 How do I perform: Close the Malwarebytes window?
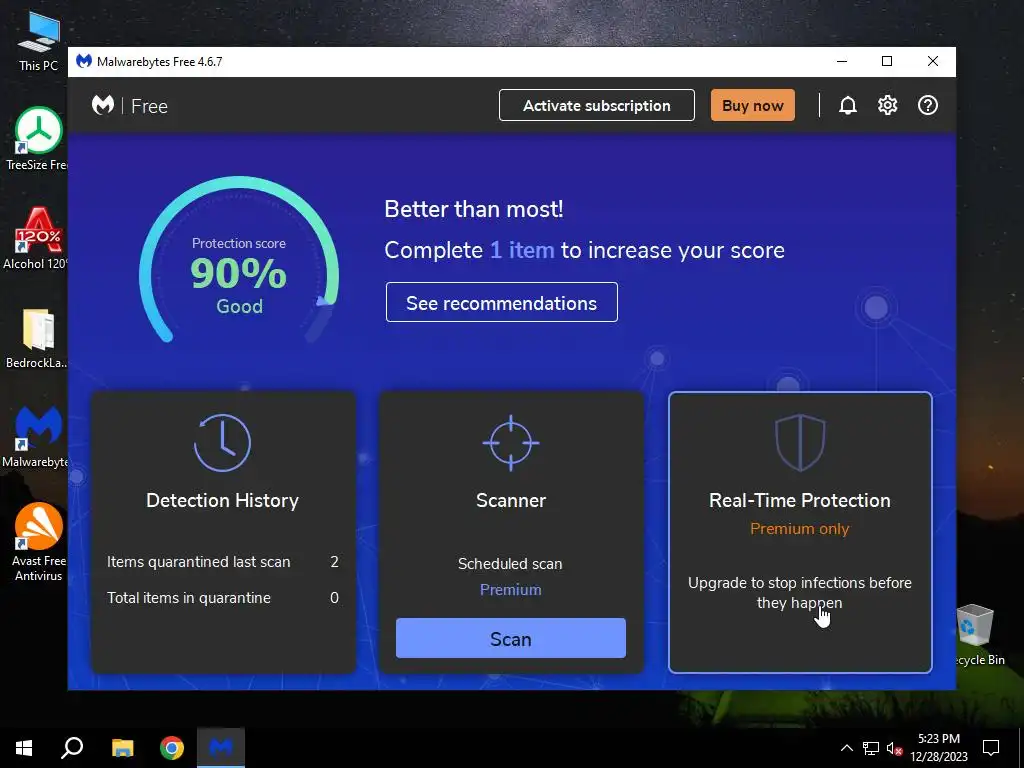point(933,61)
